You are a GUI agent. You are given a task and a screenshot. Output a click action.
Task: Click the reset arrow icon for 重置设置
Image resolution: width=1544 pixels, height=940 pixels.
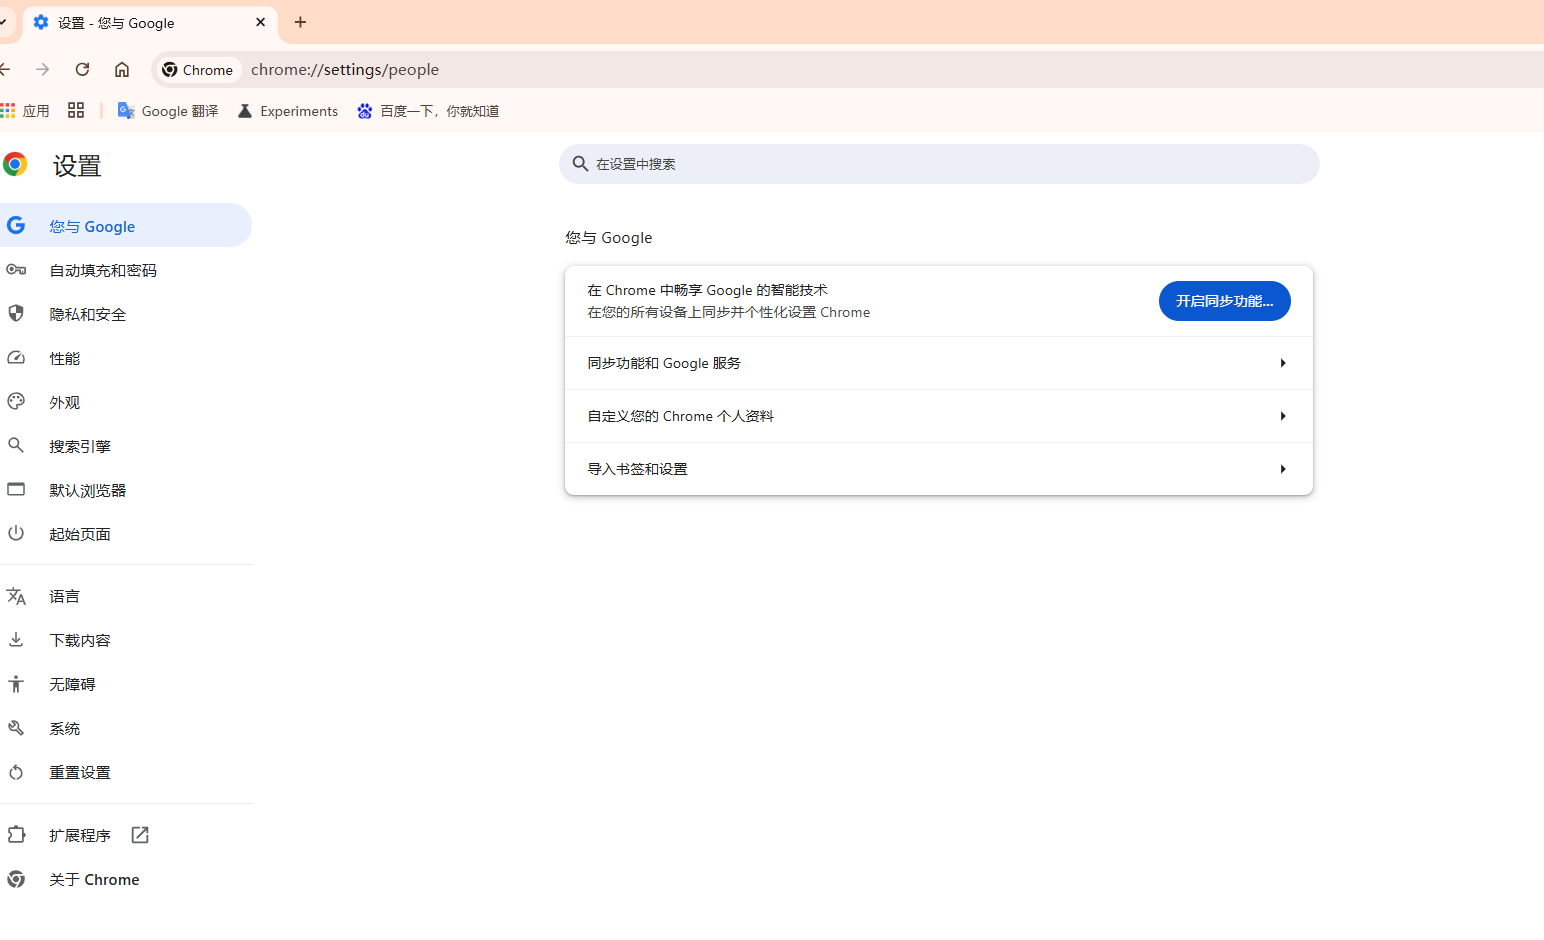(x=16, y=772)
